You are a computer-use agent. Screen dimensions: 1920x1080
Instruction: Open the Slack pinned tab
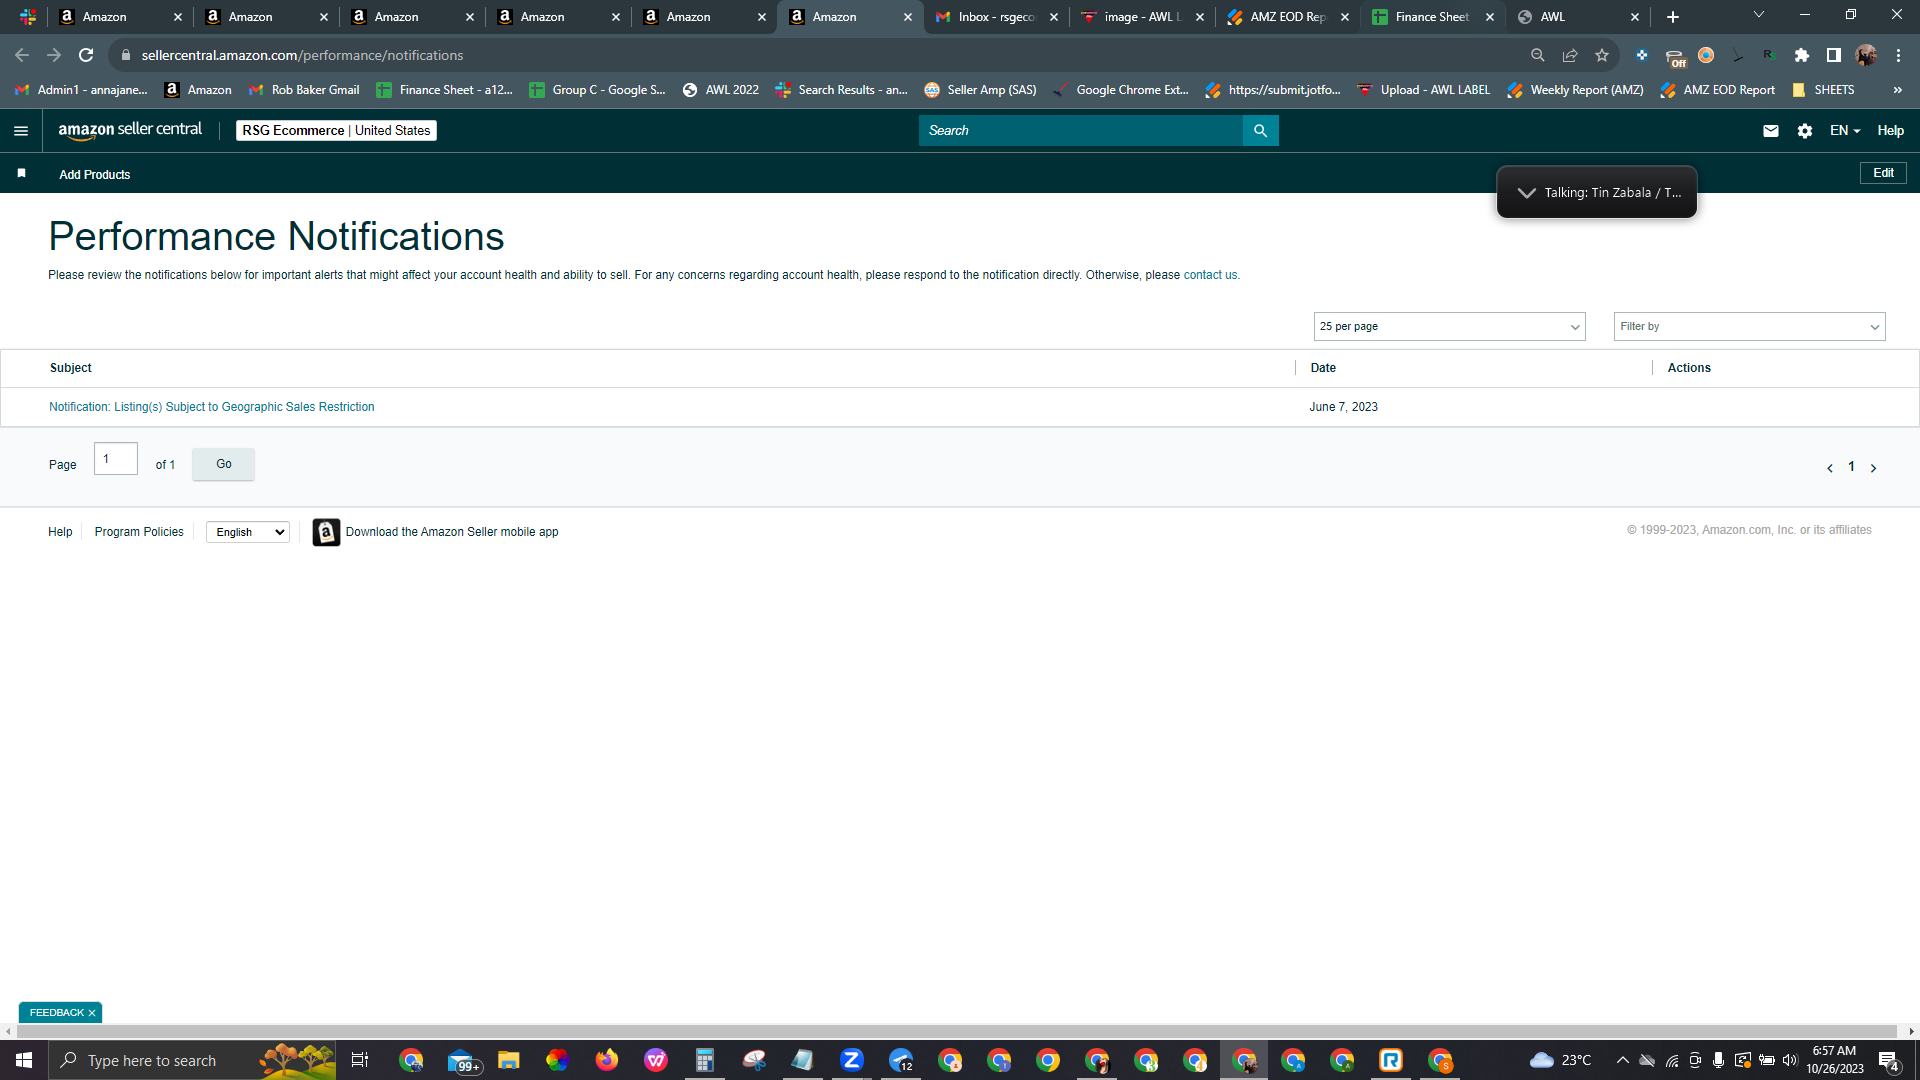(x=28, y=17)
